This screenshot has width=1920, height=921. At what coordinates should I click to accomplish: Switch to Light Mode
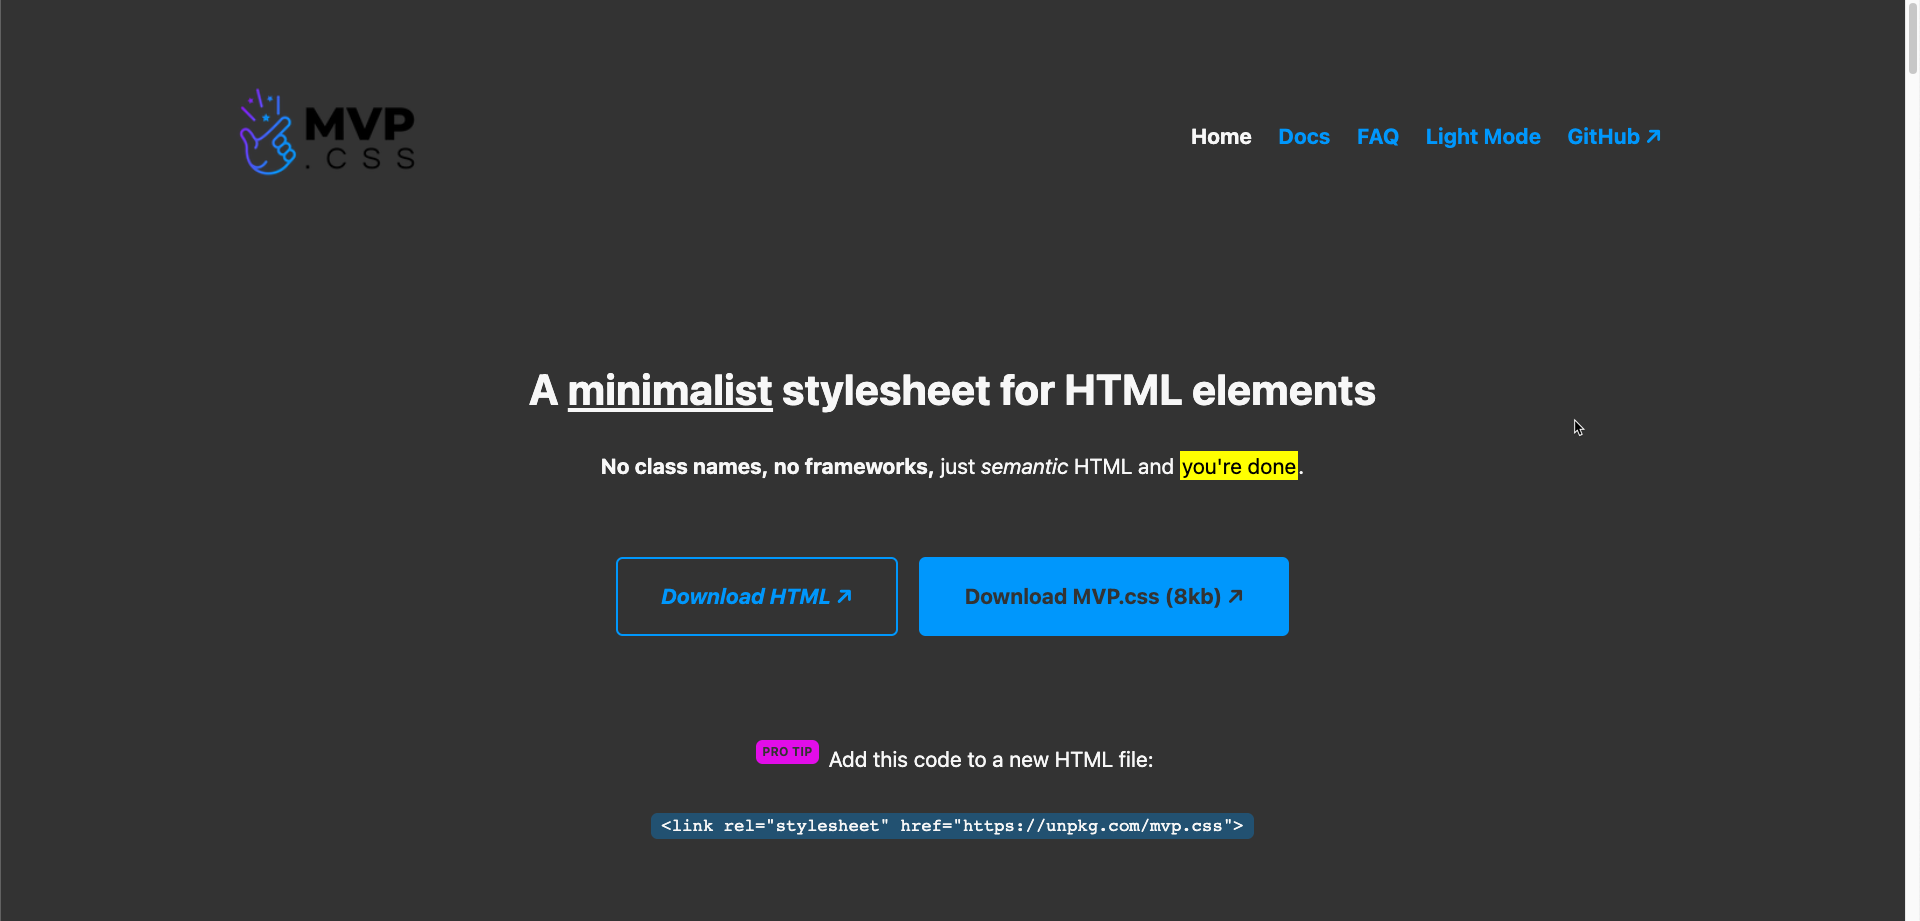(x=1482, y=137)
